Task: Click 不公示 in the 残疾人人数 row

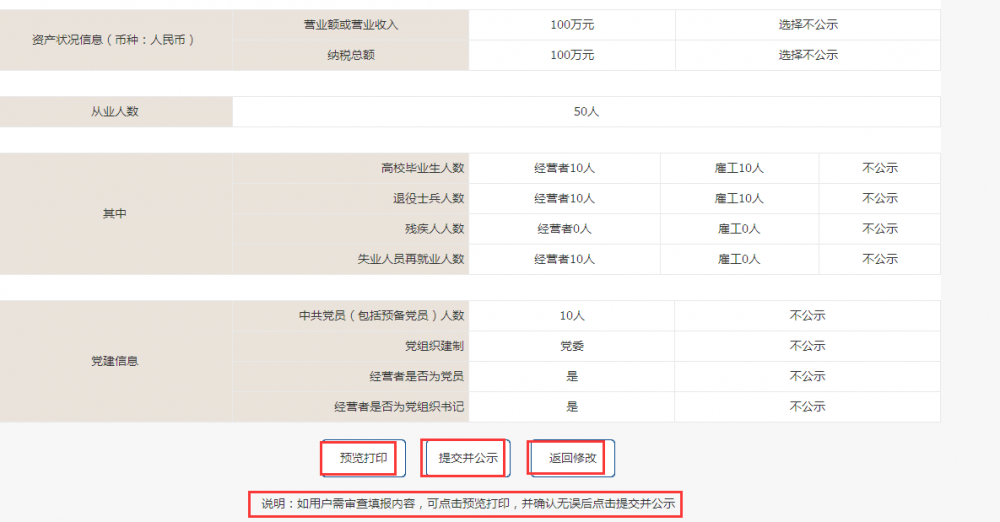Action: tap(880, 229)
